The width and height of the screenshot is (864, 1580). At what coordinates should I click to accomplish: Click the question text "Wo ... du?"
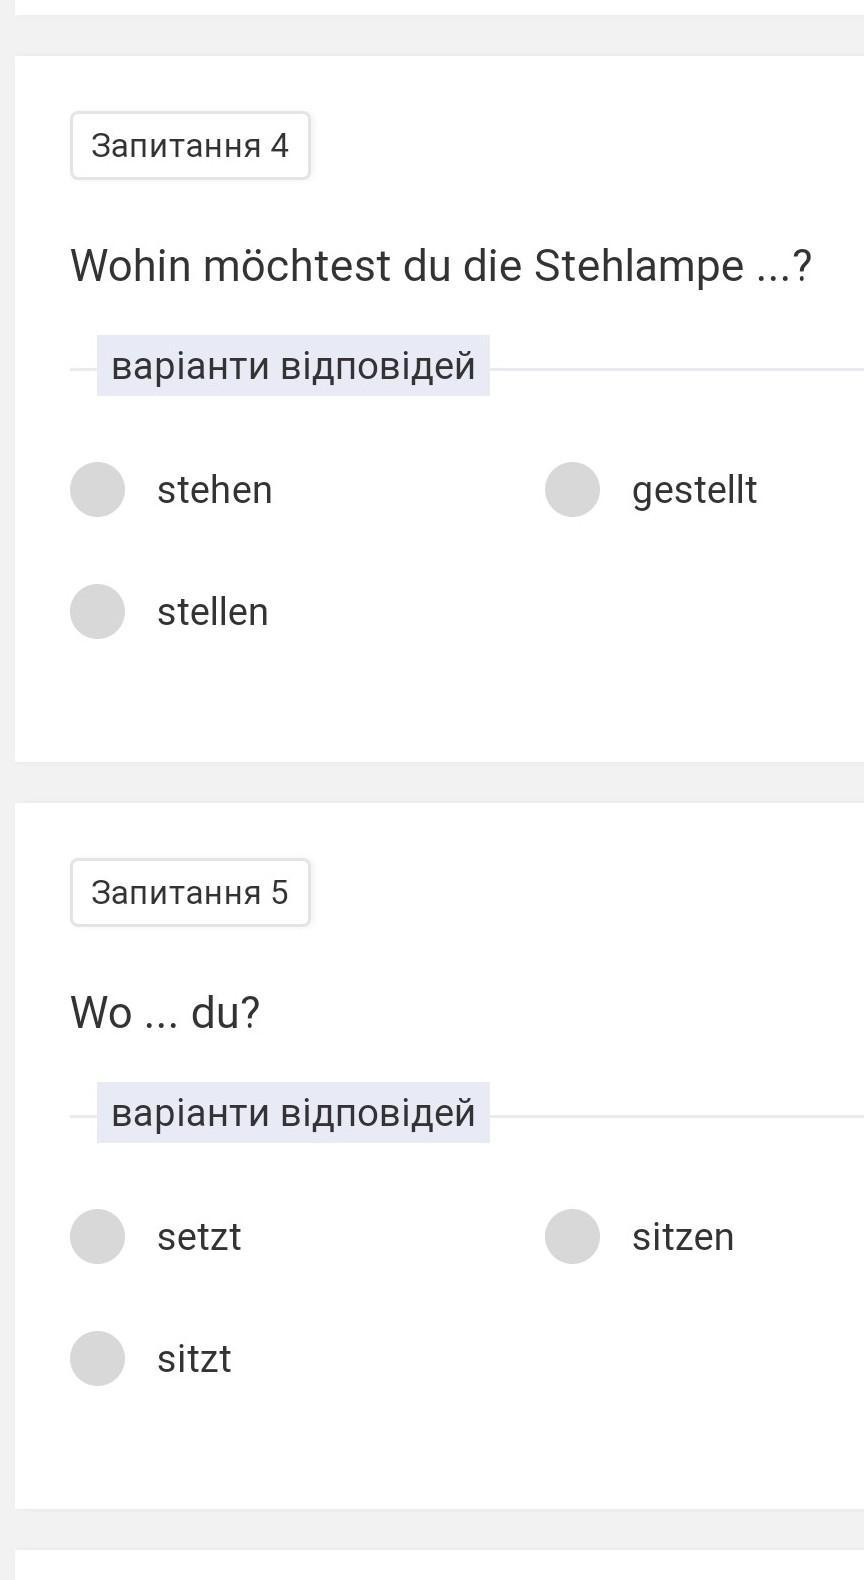point(165,1012)
